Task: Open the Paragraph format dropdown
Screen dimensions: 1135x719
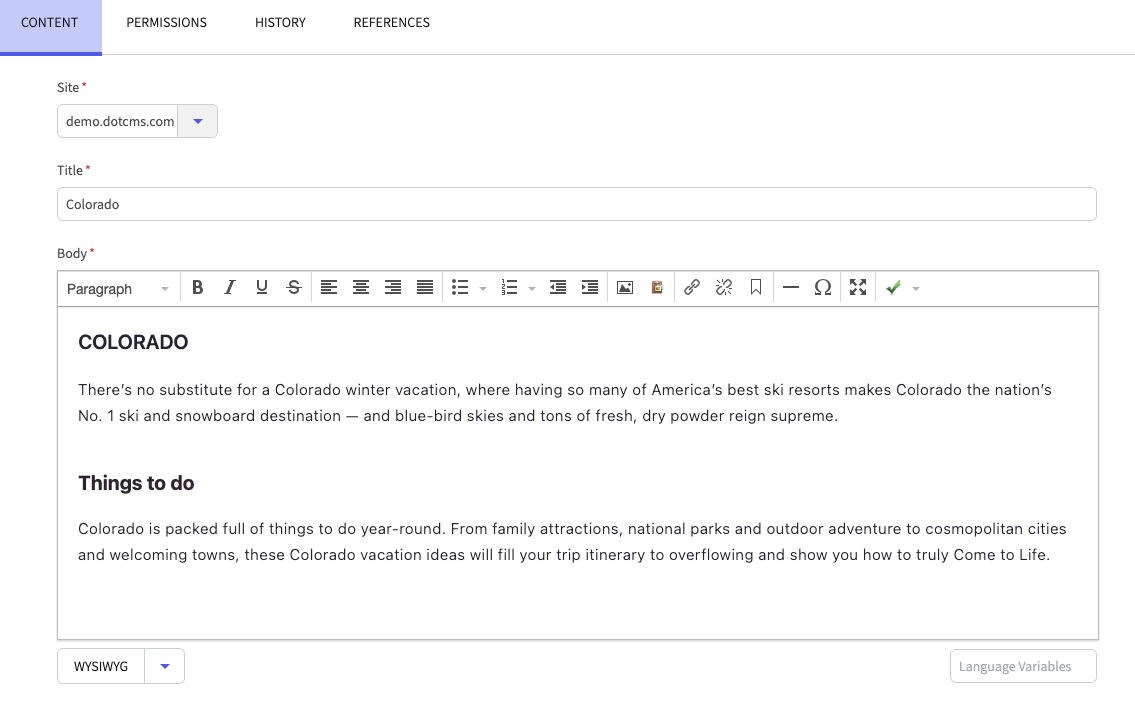Action: [x=118, y=289]
